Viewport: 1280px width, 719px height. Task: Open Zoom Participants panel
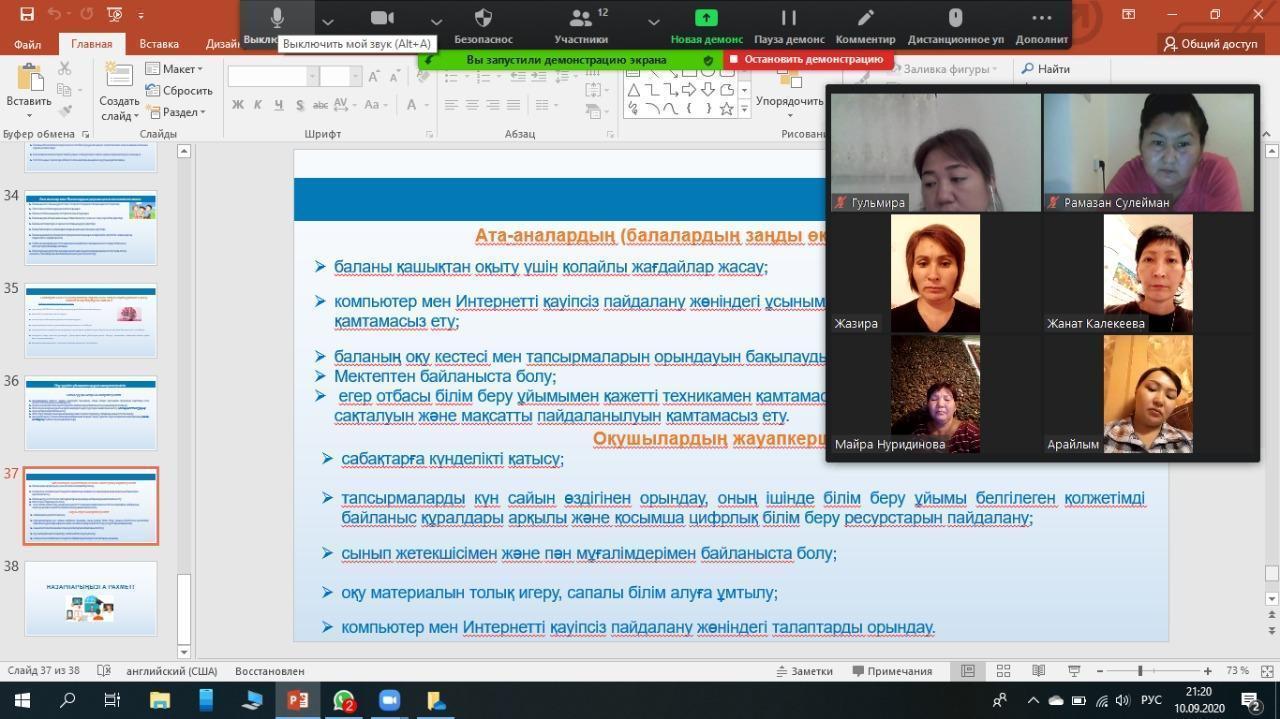581,18
